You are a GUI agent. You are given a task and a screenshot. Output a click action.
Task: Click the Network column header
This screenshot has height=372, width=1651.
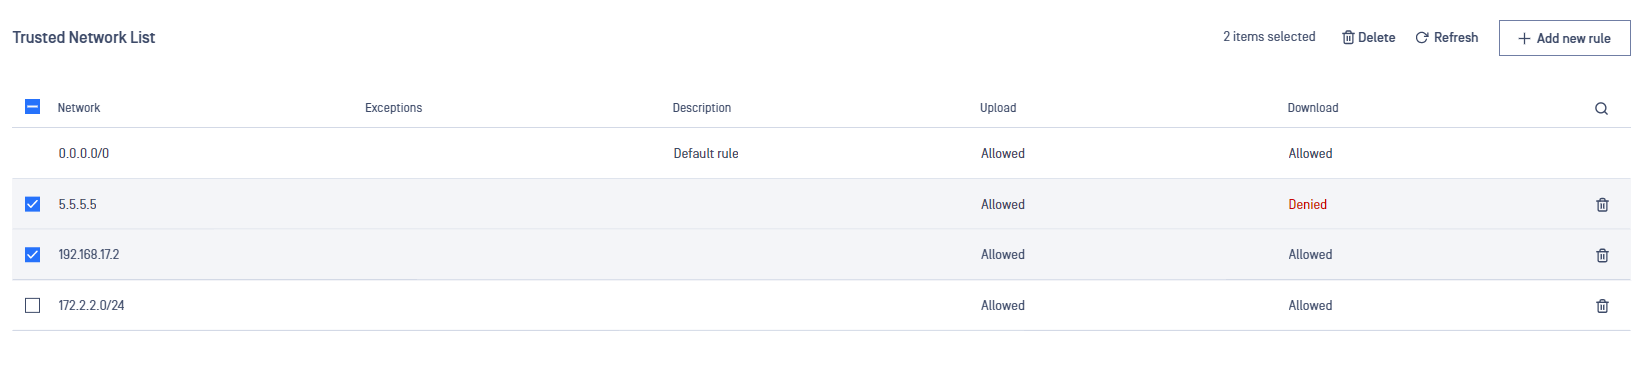(79, 108)
